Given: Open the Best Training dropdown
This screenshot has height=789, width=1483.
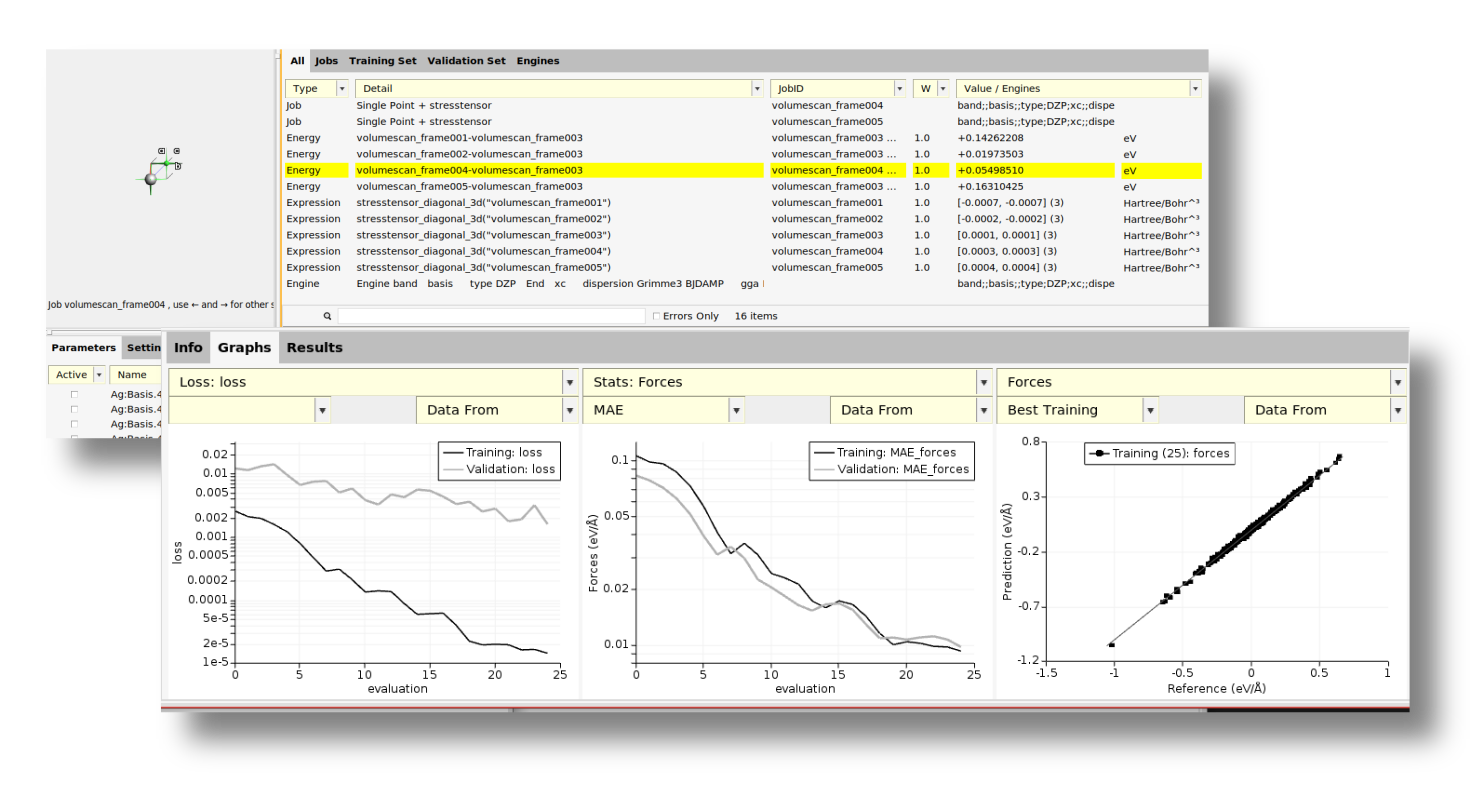Looking at the screenshot, I should (1150, 410).
